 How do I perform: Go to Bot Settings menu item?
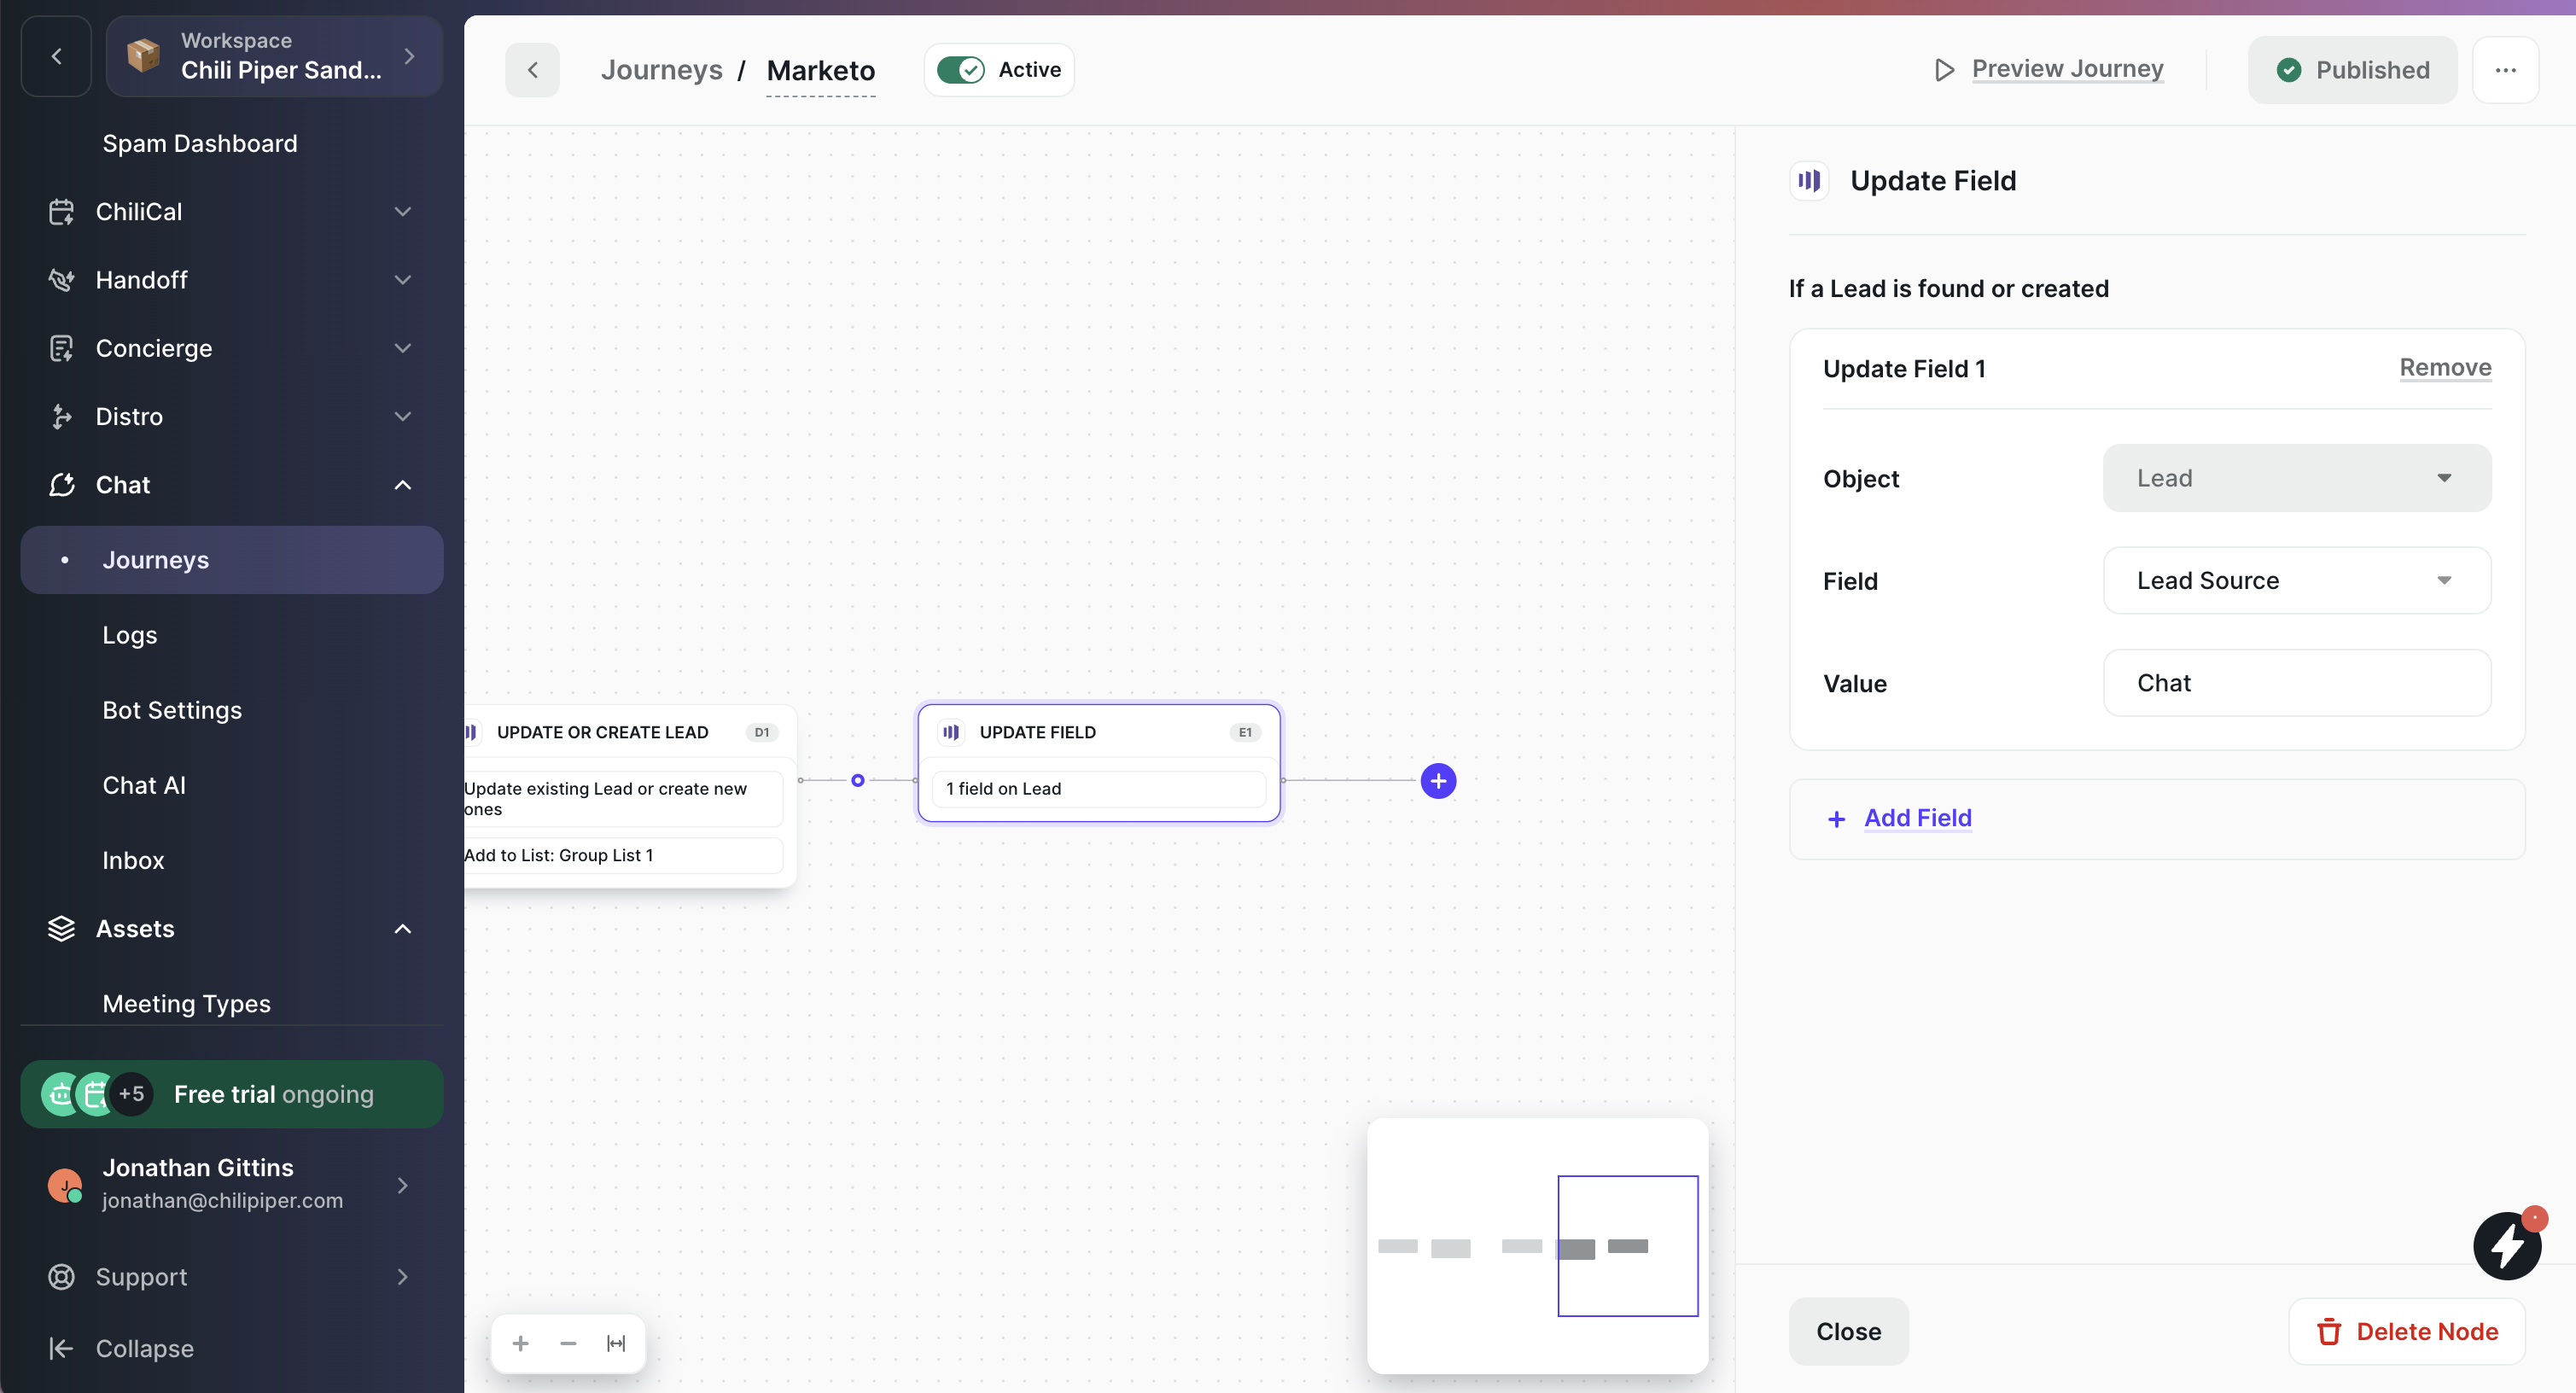tap(172, 710)
